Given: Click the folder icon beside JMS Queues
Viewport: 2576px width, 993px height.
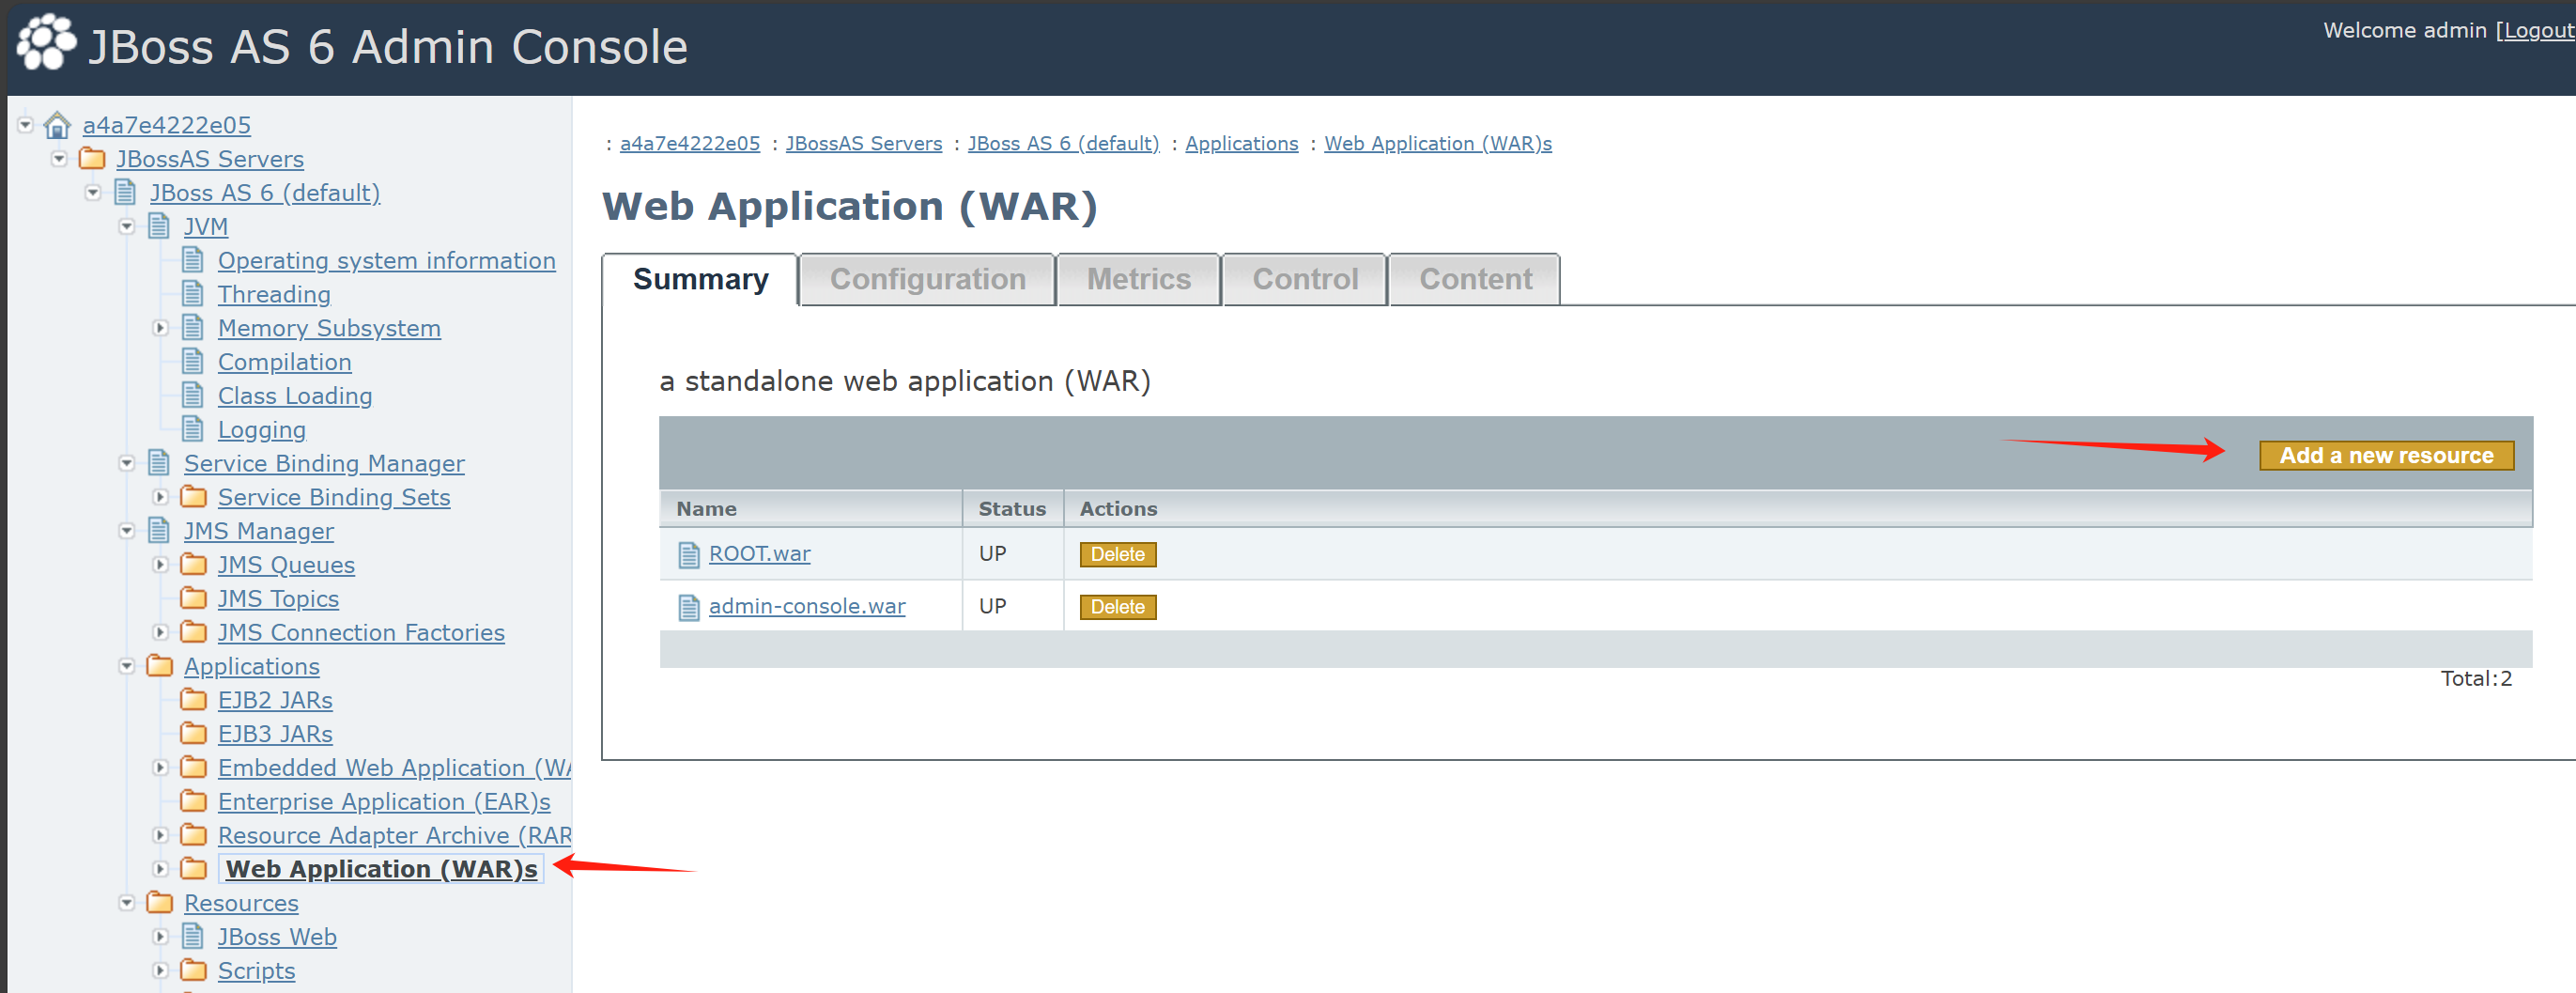Looking at the screenshot, I should coord(193,565).
